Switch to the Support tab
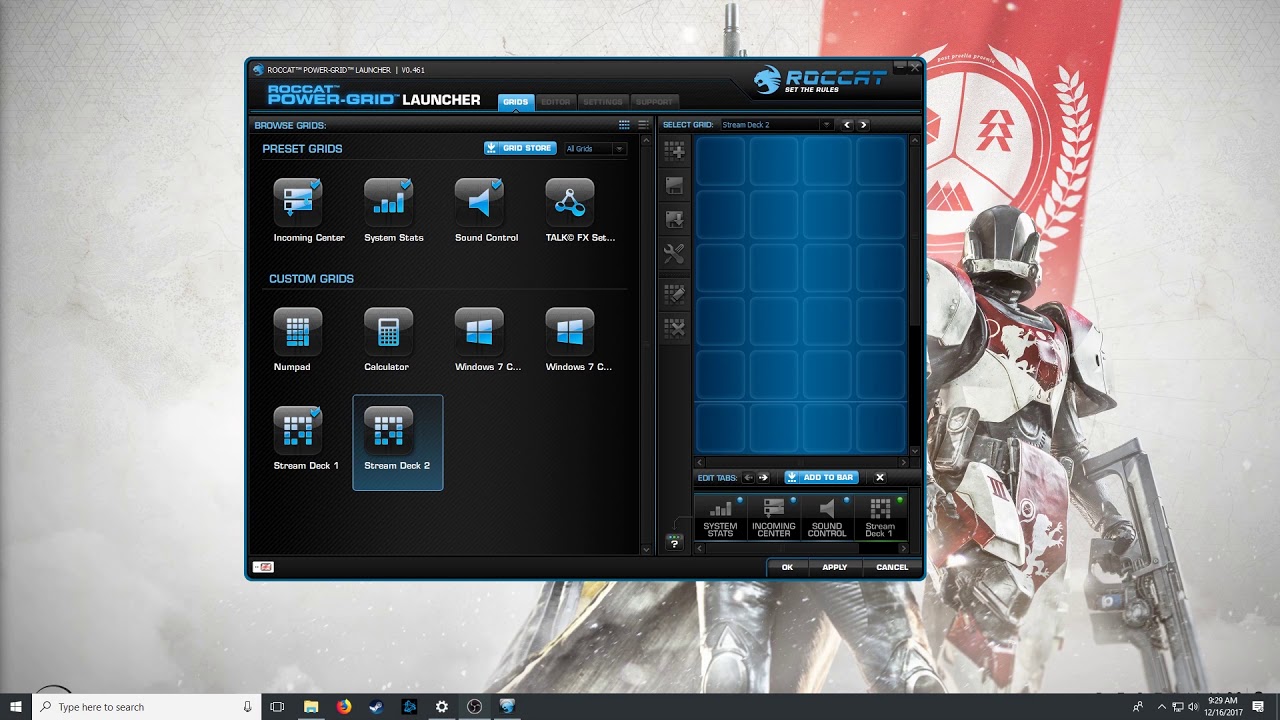 [654, 102]
